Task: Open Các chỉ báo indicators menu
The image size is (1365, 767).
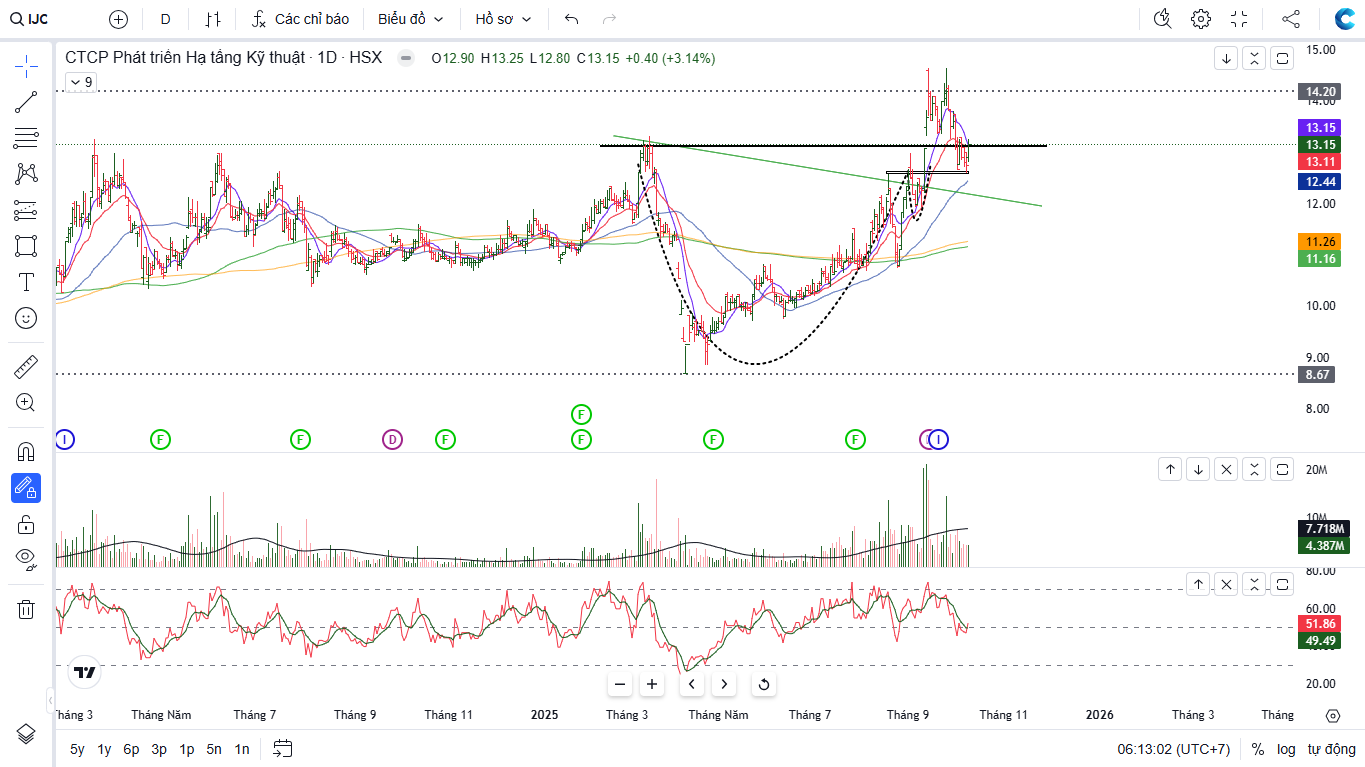Action: point(300,19)
